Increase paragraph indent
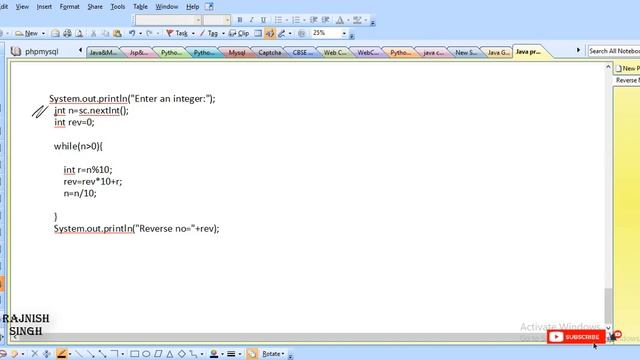Viewport: 640px width, 360px height. (326, 20)
